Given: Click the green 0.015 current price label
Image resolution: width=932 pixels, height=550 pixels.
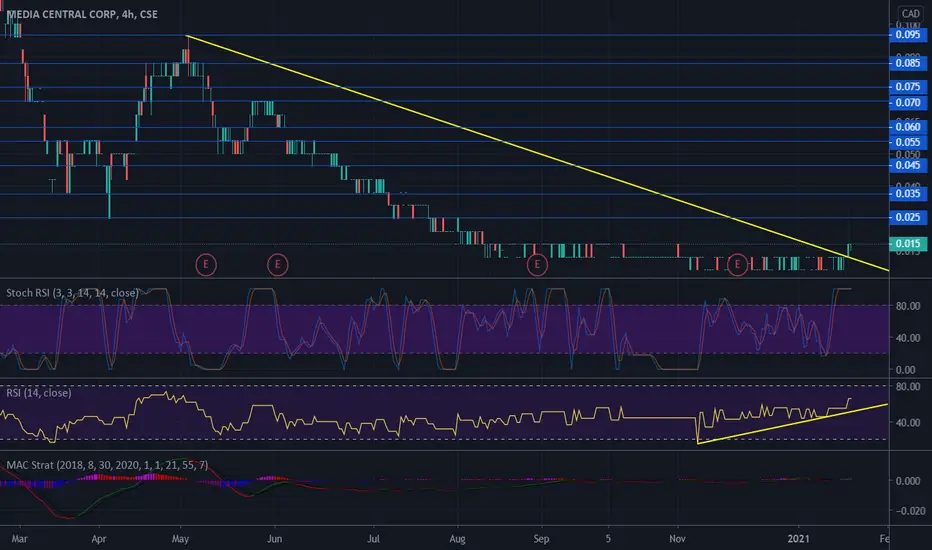Looking at the screenshot, I should coord(908,243).
